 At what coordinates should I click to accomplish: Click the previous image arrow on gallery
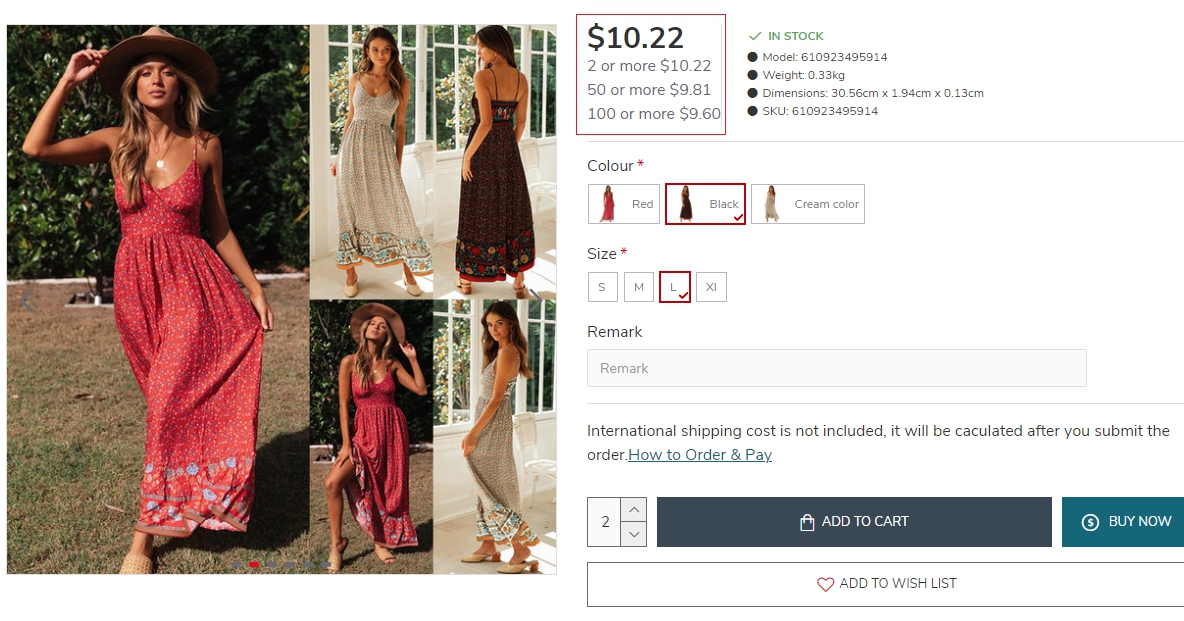28,298
